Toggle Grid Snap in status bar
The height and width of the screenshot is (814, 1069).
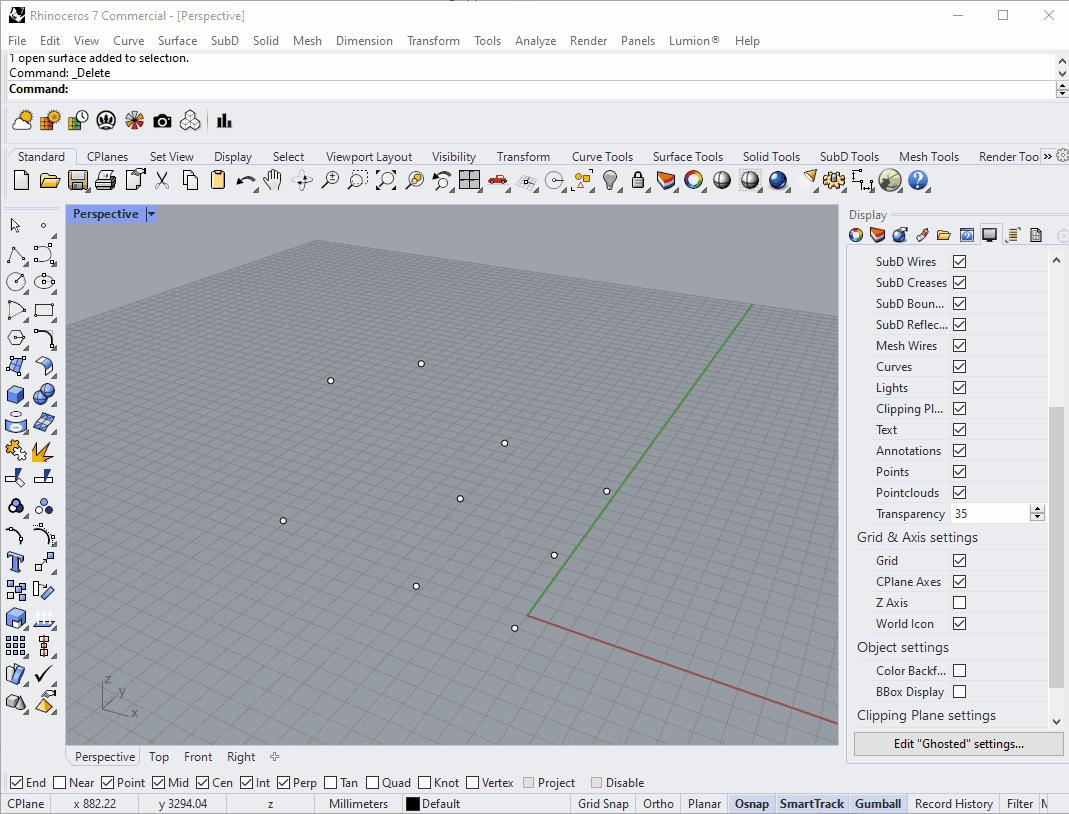coord(603,804)
